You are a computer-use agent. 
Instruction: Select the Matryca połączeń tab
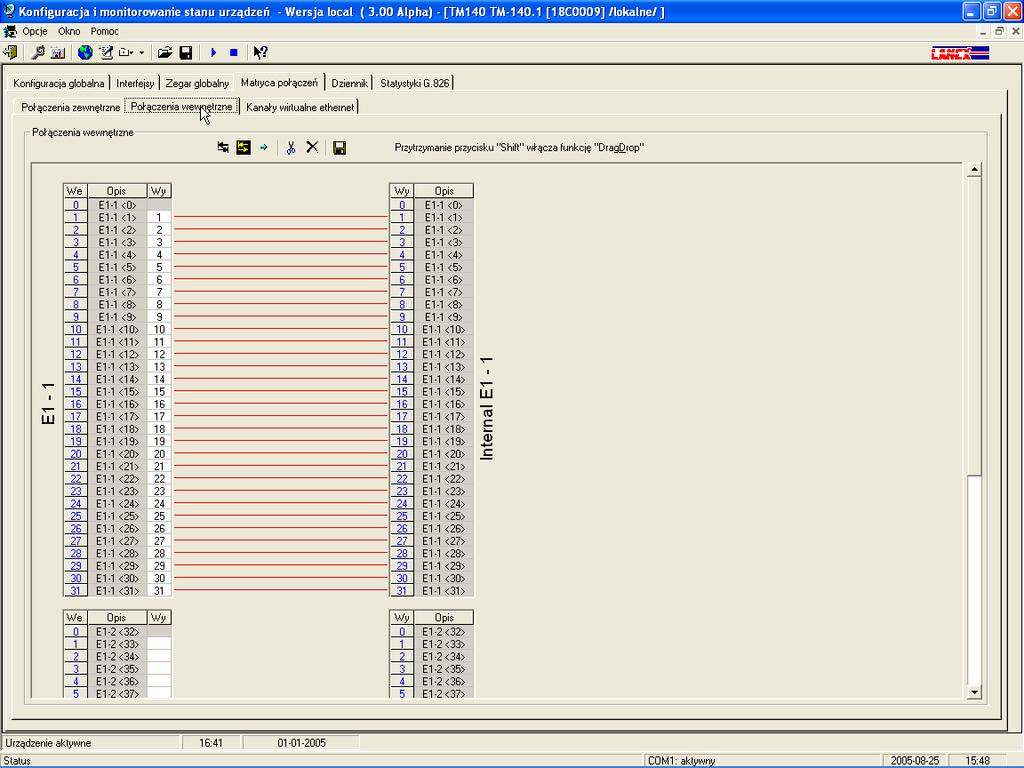click(x=279, y=82)
